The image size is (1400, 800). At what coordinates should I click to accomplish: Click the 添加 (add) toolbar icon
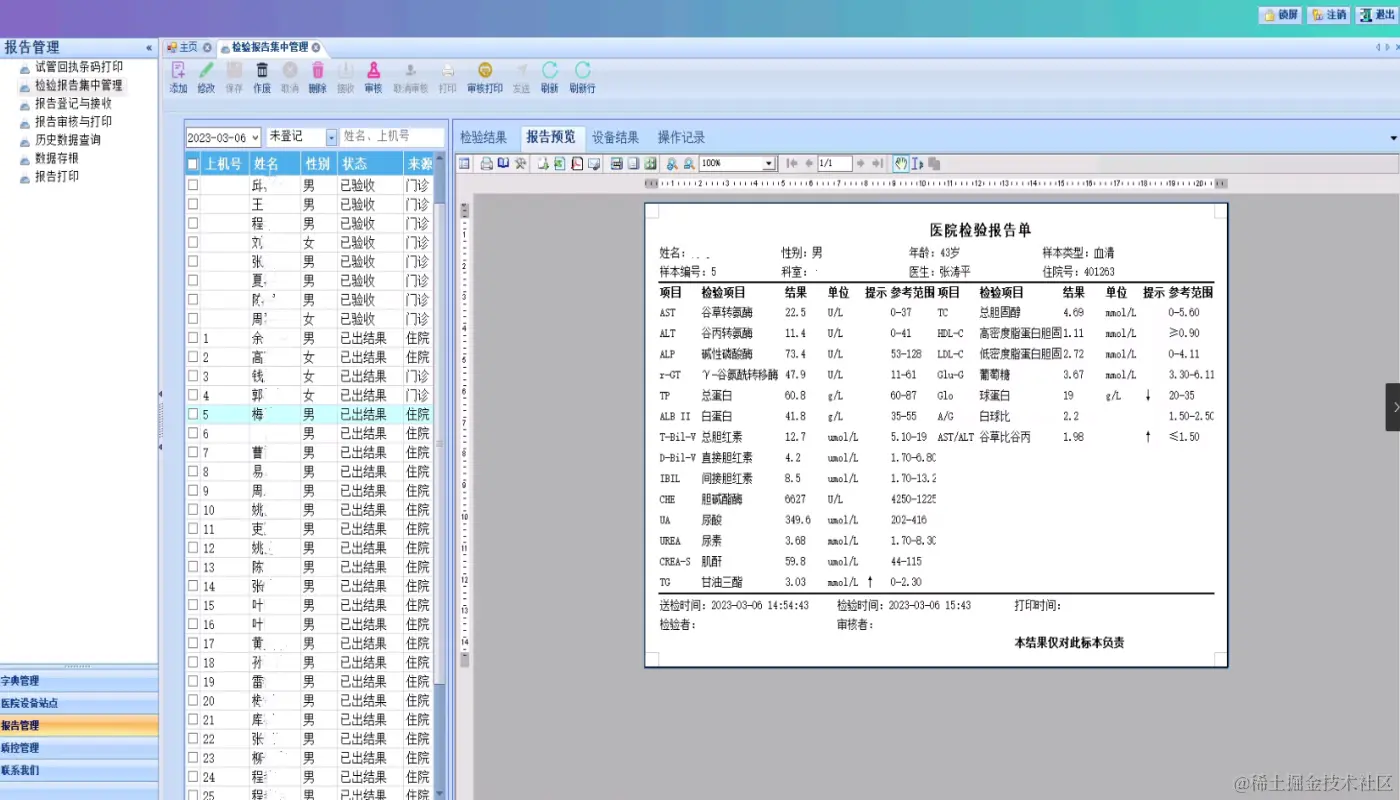[178, 70]
